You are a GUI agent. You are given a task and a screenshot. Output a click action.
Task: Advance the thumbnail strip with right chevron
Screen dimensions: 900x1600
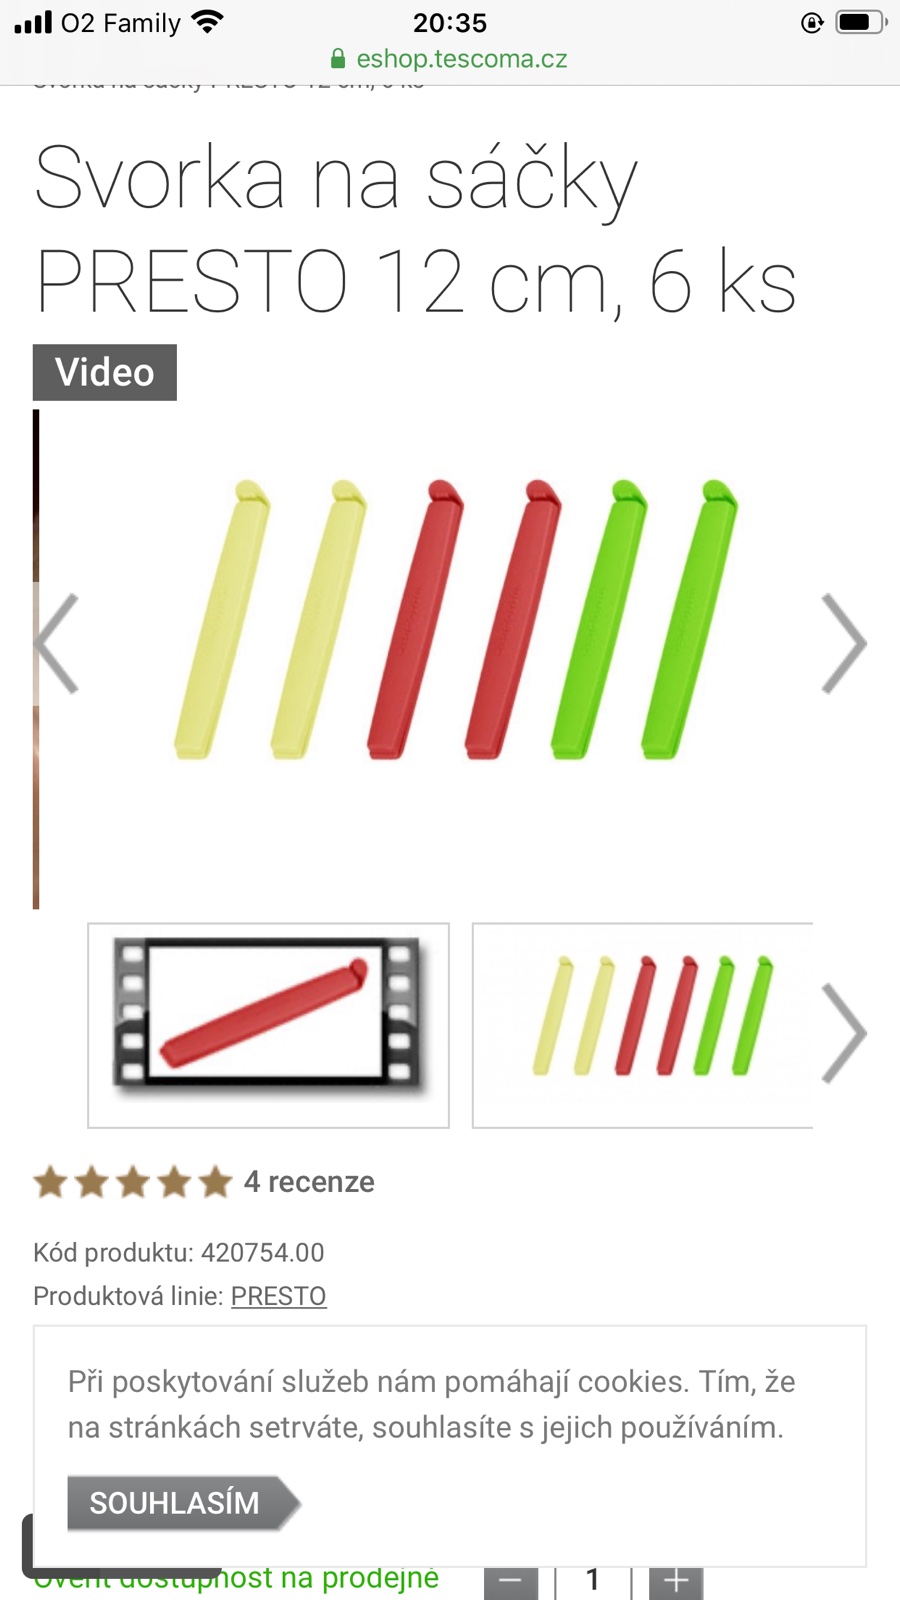point(844,1033)
